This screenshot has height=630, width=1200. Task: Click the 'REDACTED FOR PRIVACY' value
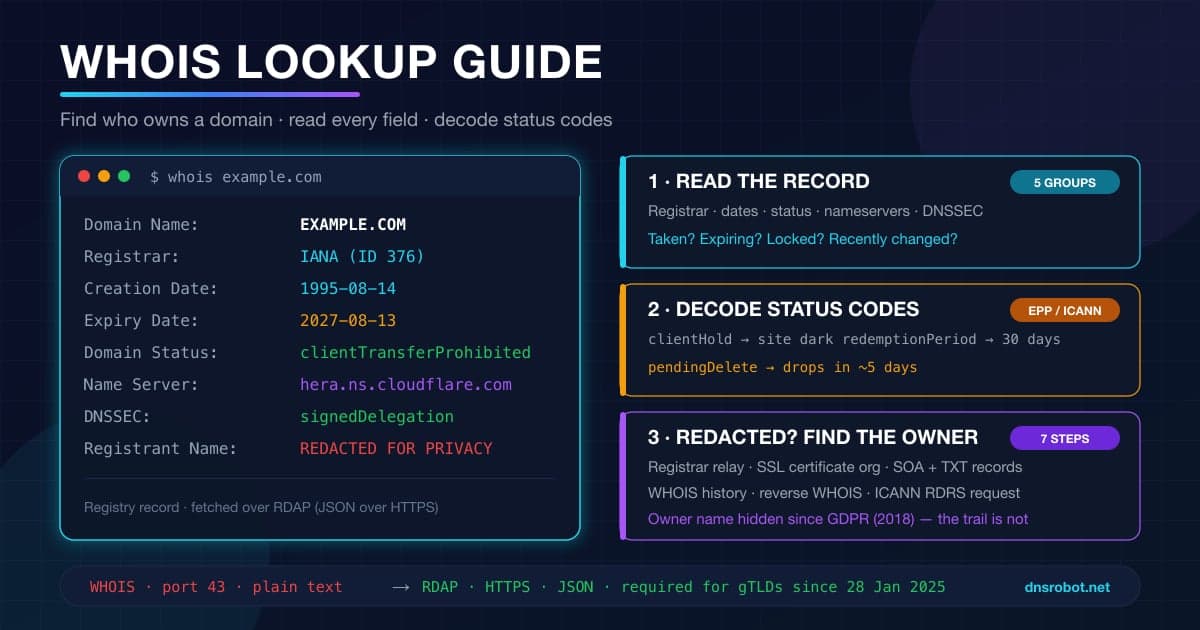396,449
